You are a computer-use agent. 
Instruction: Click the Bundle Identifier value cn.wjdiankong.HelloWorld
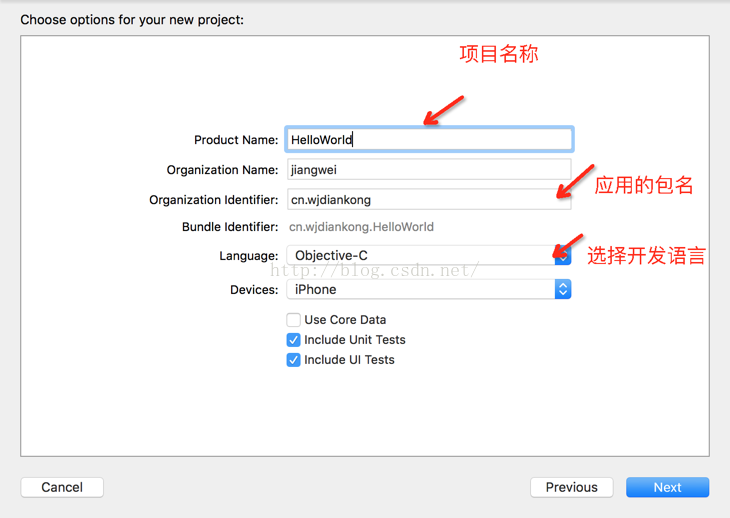tap(361, 227)
